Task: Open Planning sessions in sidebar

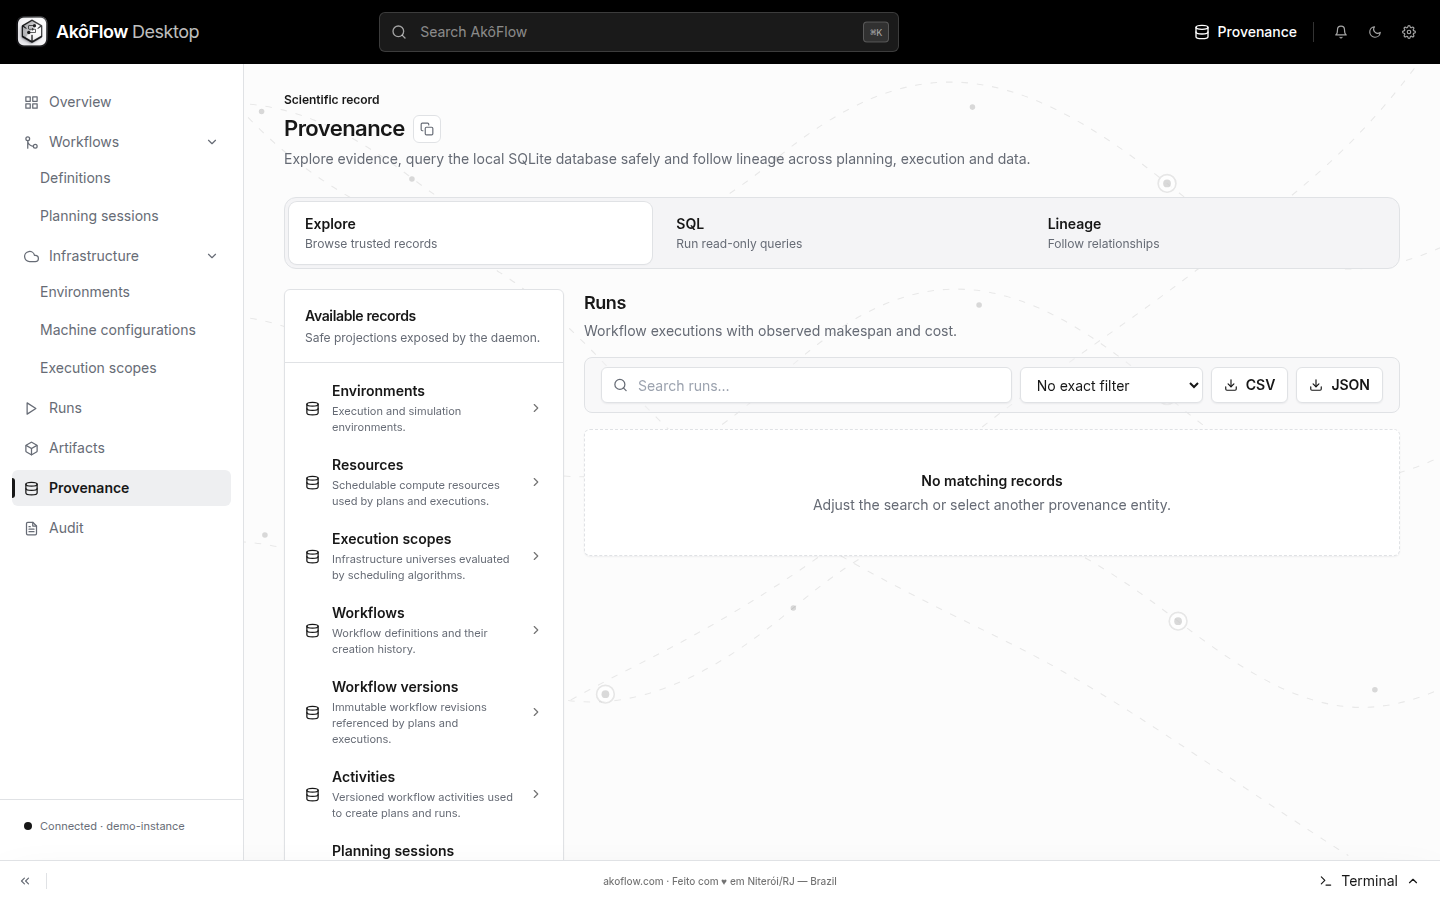Action: [x=99, y=216]
